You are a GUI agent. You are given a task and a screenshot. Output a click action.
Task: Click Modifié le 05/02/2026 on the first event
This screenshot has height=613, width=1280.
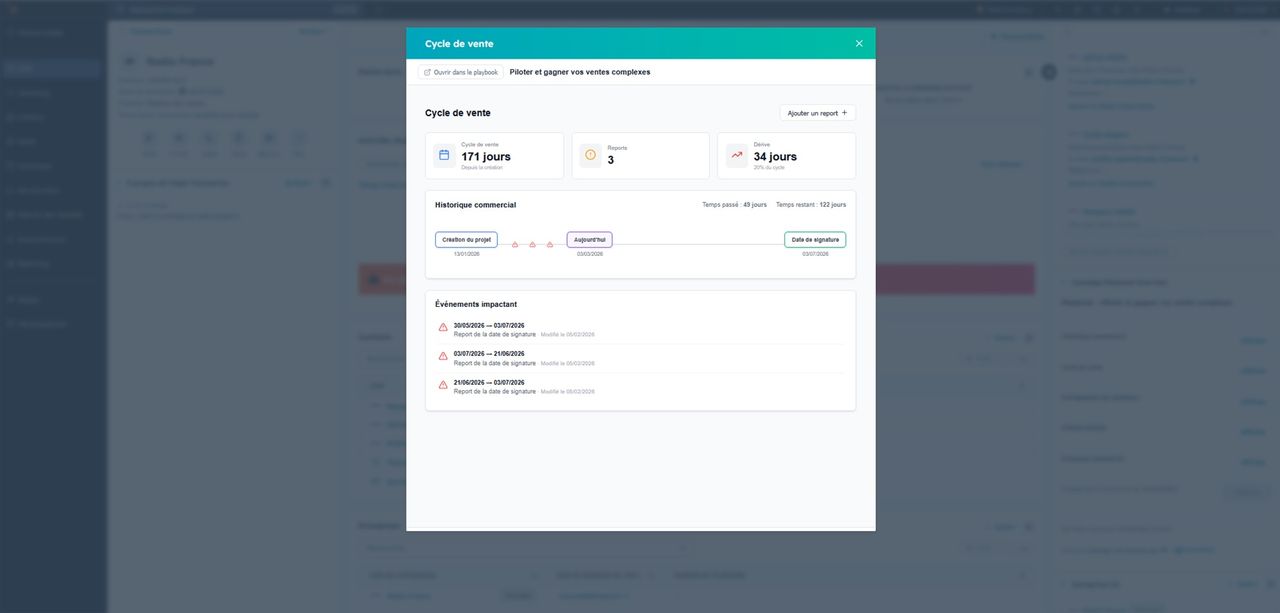[567, 333]
